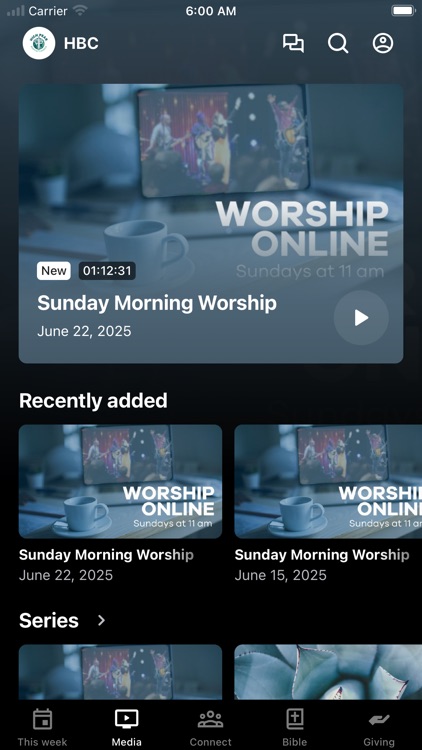Screen dimensions: 422x750
Task: Tap the search magnifier icon
Action: (338, 43)
